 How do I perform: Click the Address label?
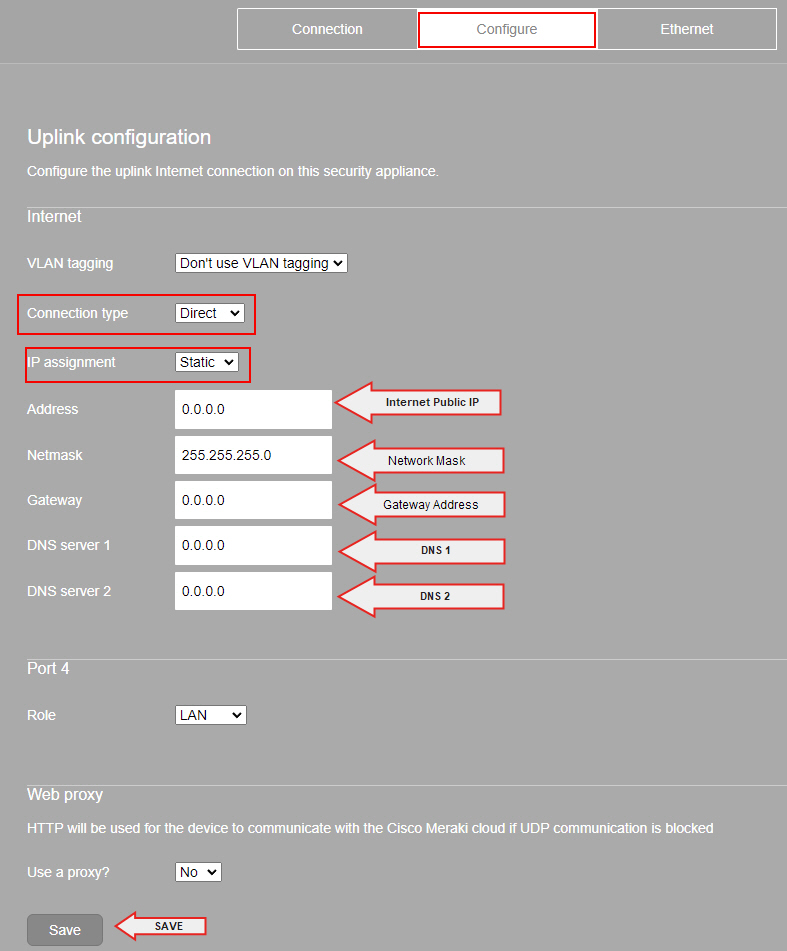(53, 409)
